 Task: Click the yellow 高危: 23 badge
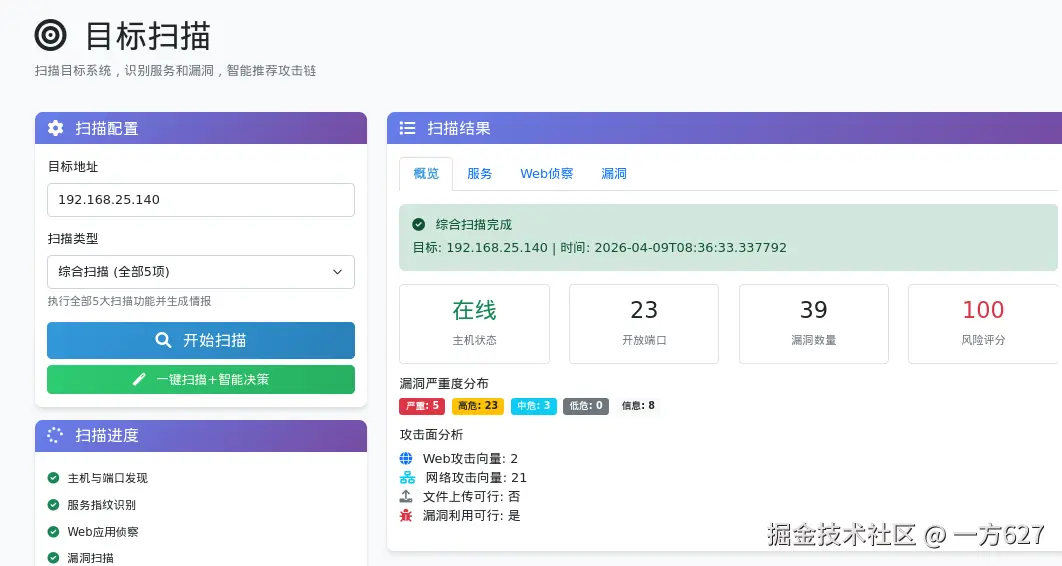(x=477, y=406)
